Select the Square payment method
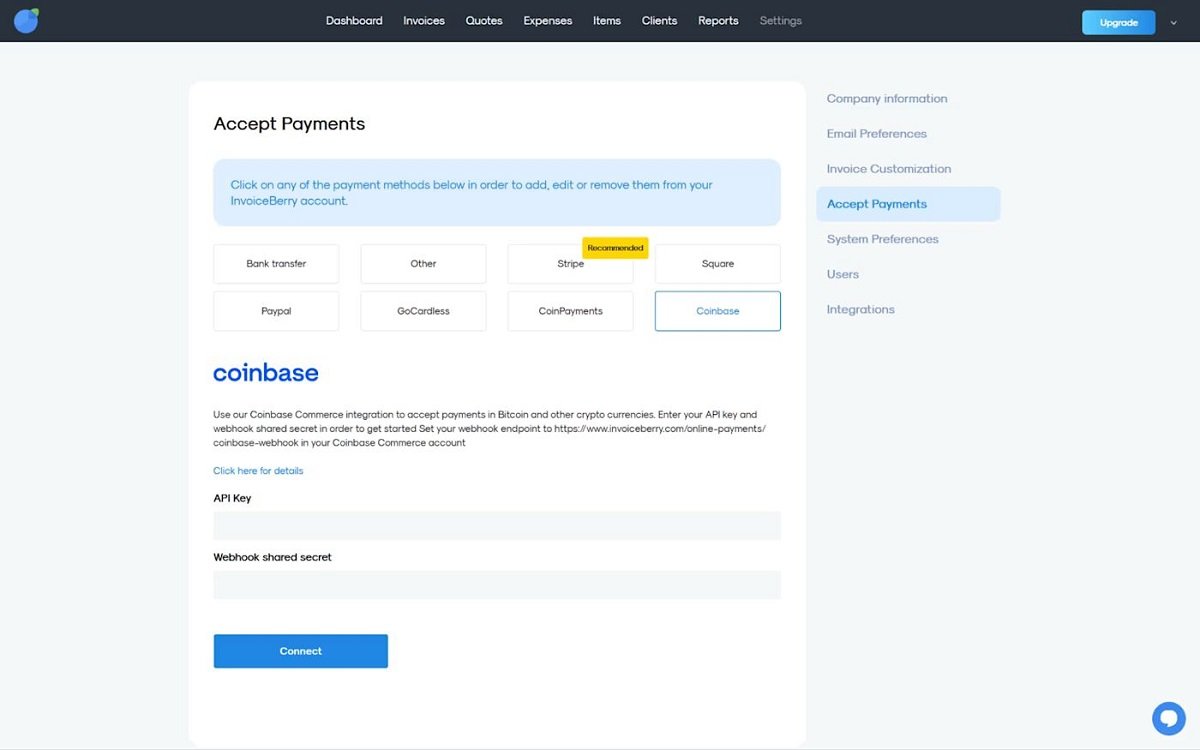The height and width of the screenshot is (750, 1200). pos(717,263)
